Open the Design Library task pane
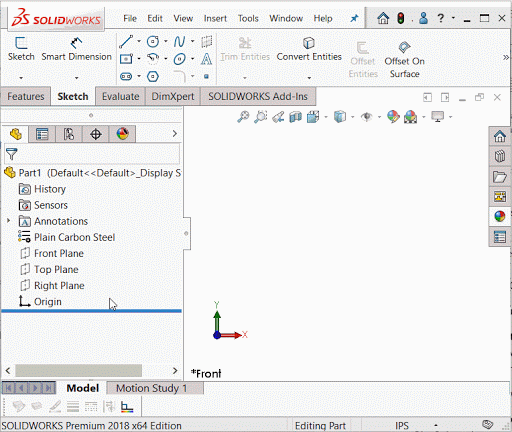 click(x=500, y=156)
